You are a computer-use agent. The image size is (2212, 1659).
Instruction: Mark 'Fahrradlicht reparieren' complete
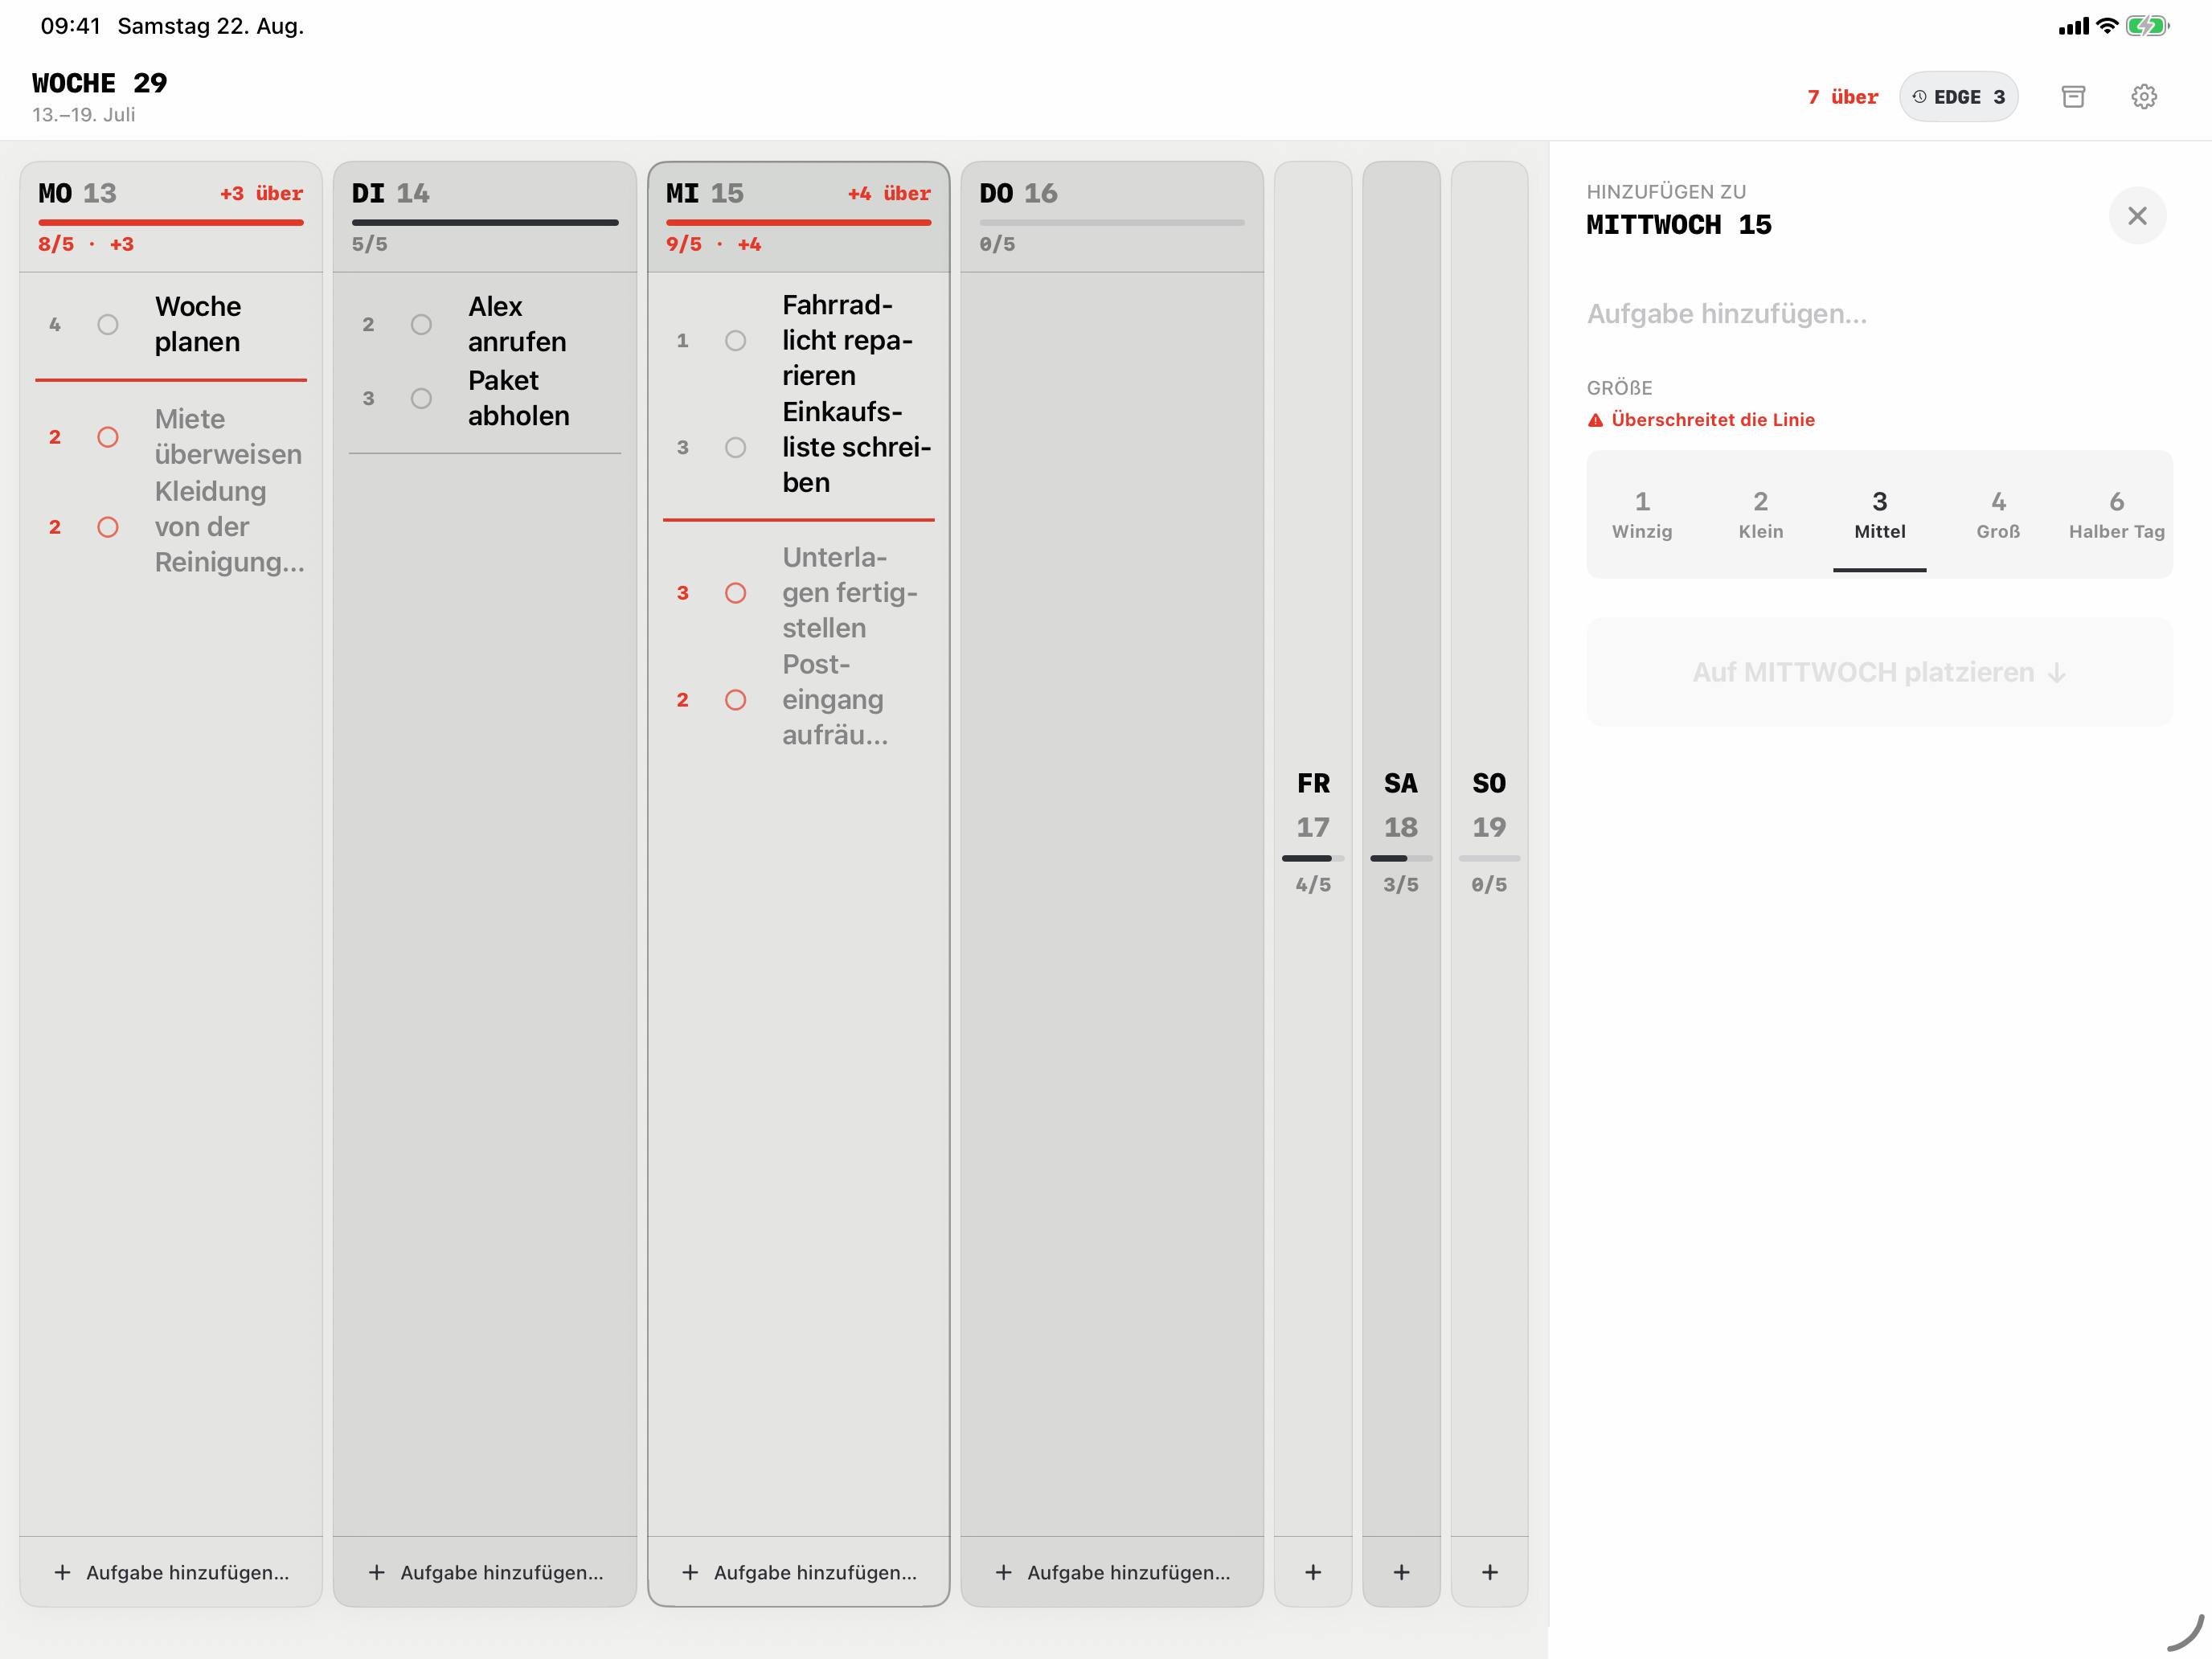pos(735,341)
